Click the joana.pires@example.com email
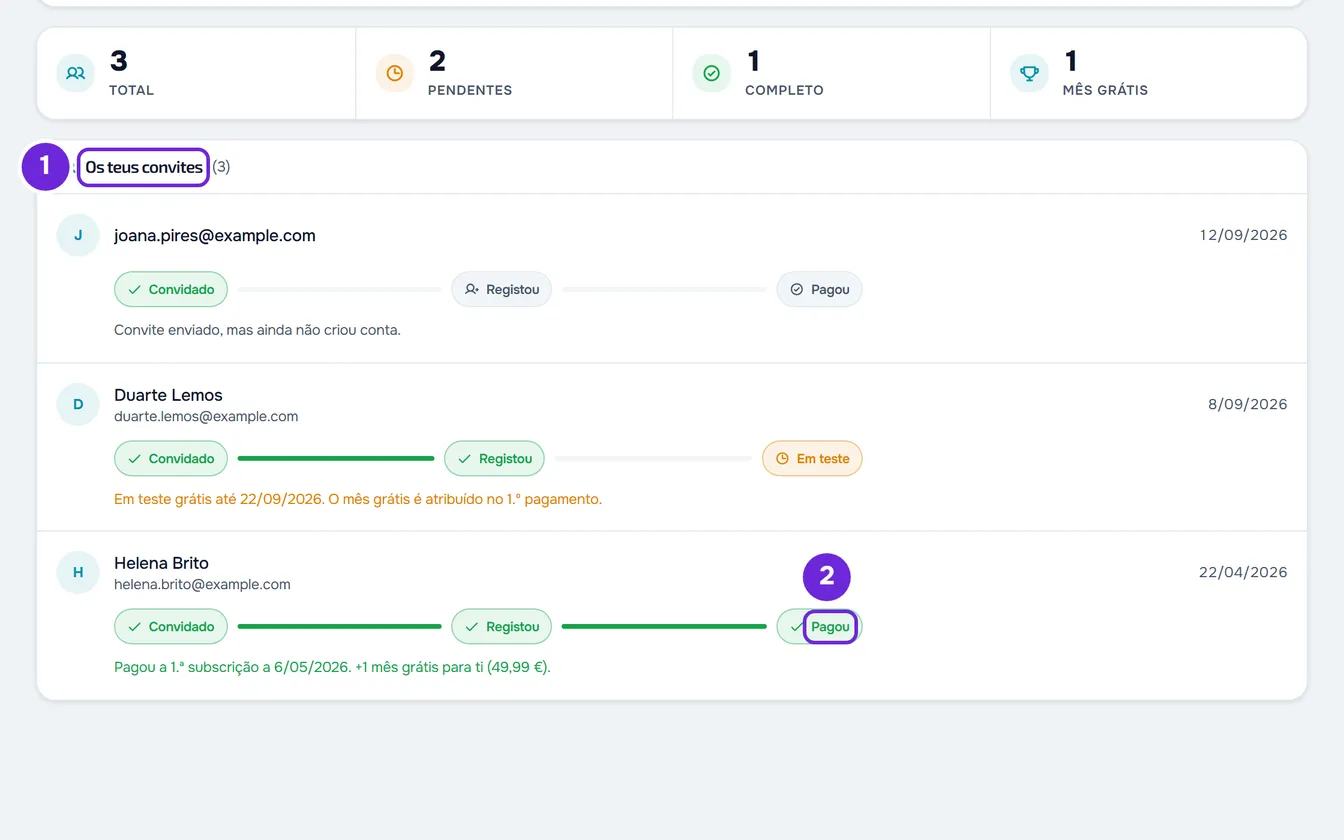 point(215,236)
